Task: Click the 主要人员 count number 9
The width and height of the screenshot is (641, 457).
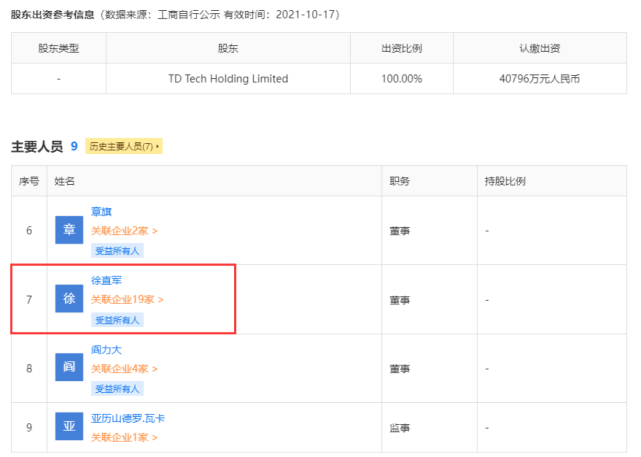Action: [x=74, y=146]
